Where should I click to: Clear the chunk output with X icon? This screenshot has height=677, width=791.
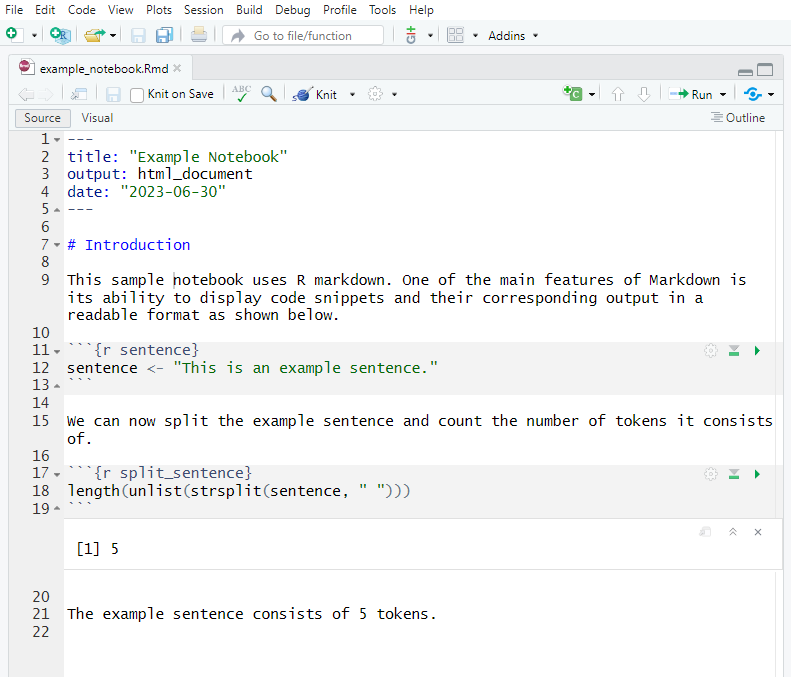click(758, 532)
